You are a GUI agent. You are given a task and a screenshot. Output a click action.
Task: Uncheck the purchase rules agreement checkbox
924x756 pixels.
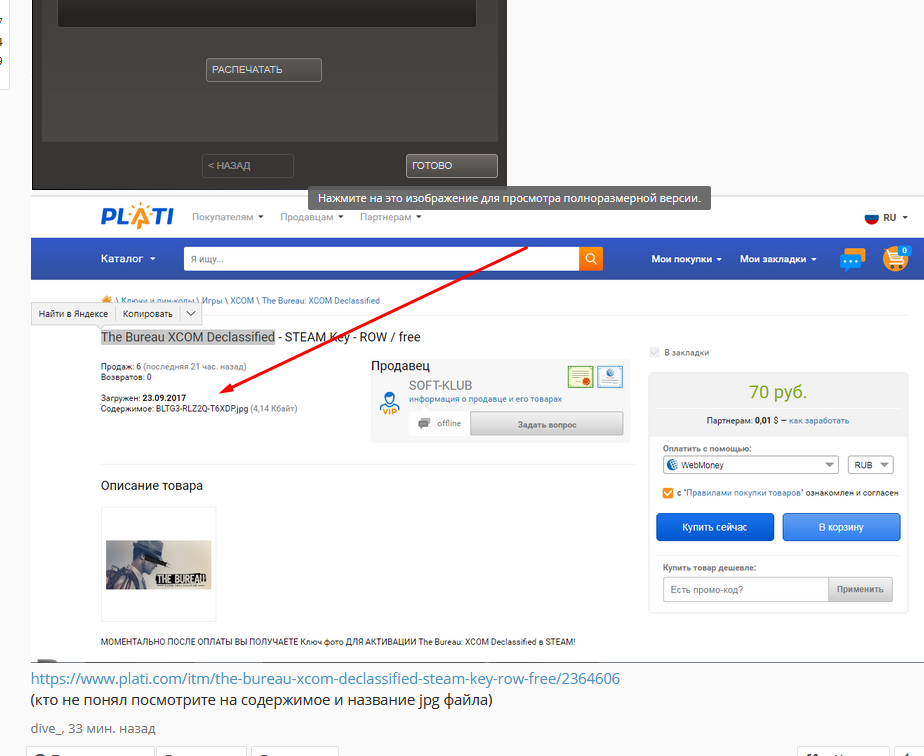(x=668, y=493)
